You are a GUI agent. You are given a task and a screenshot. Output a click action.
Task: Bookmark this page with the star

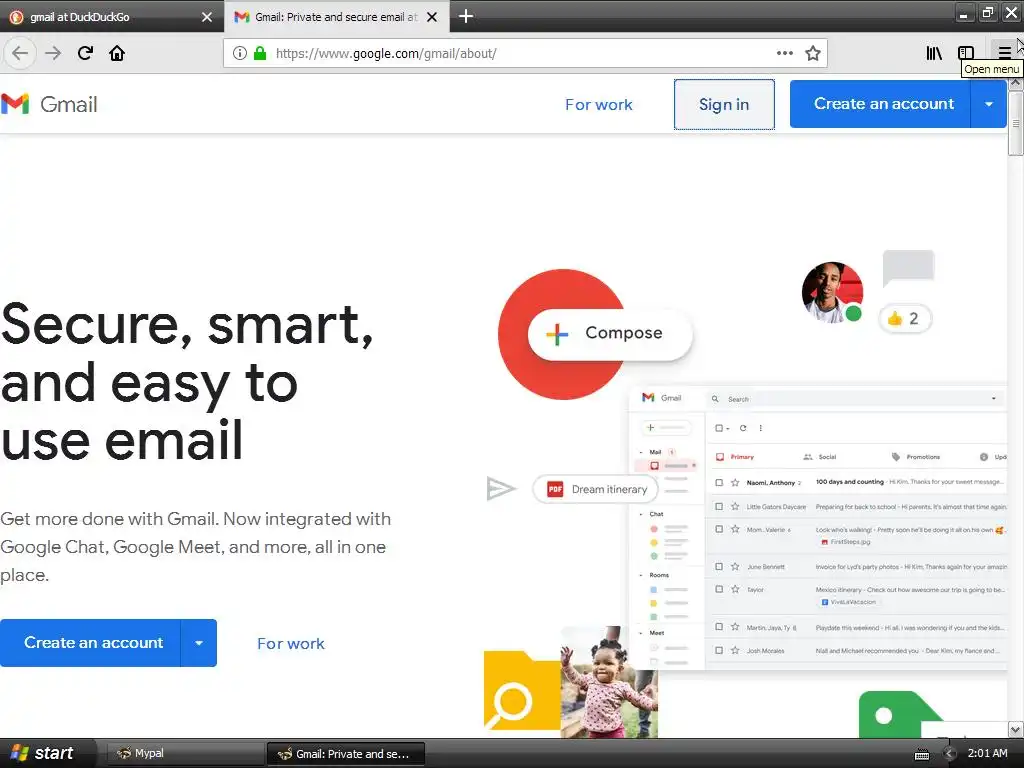pos(812,53)
